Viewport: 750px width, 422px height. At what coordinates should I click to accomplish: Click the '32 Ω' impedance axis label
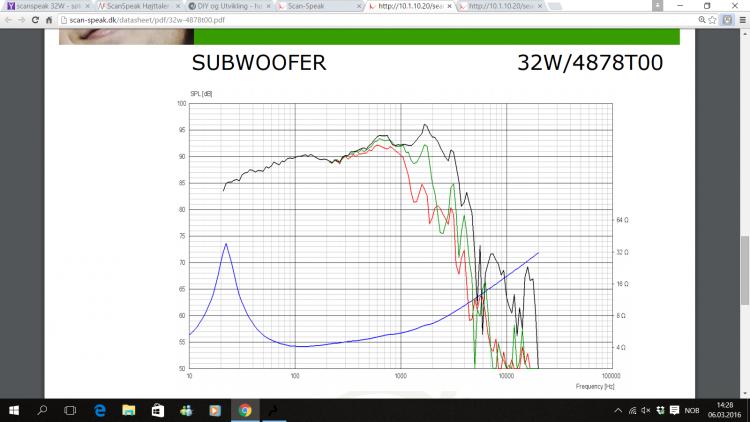click(622, 252)
